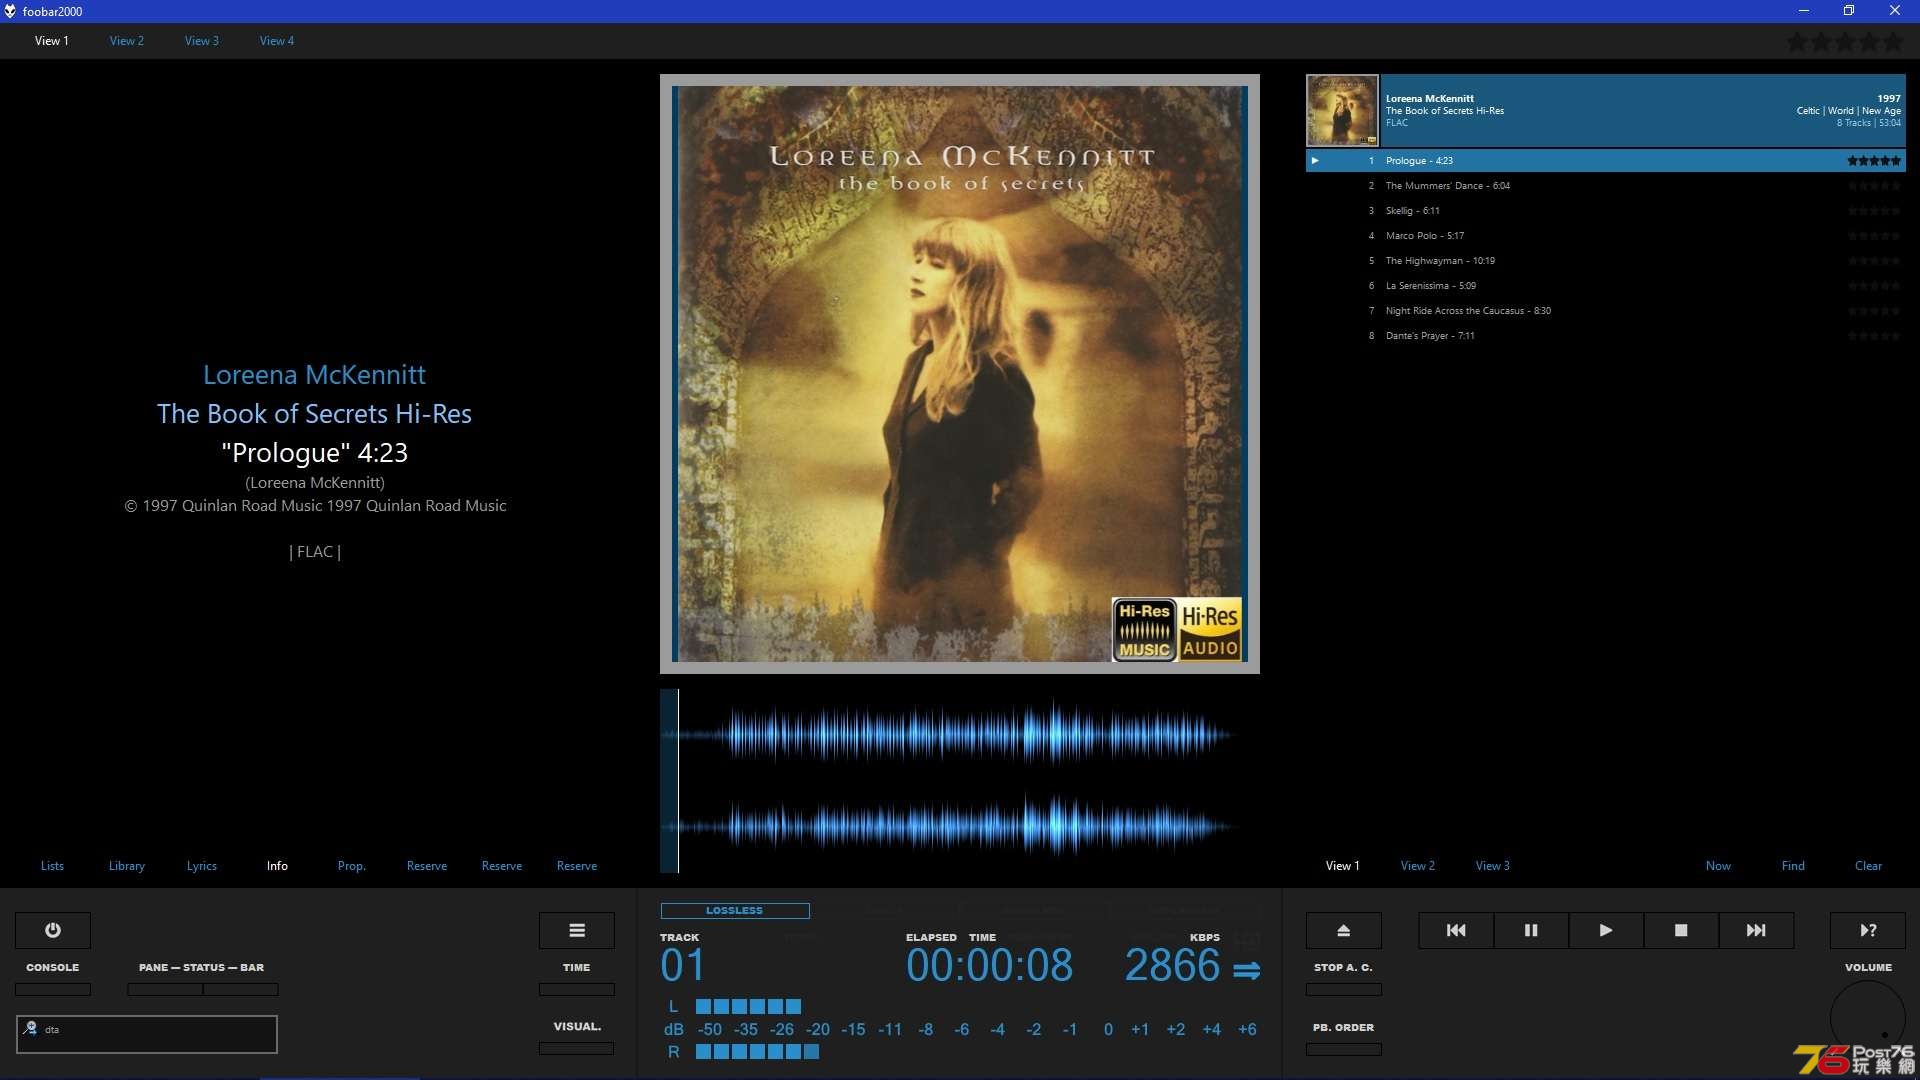Click the elapsed time 00:00:08 display
Screen dimensions: 1920x1080
[x=989, y=966]
